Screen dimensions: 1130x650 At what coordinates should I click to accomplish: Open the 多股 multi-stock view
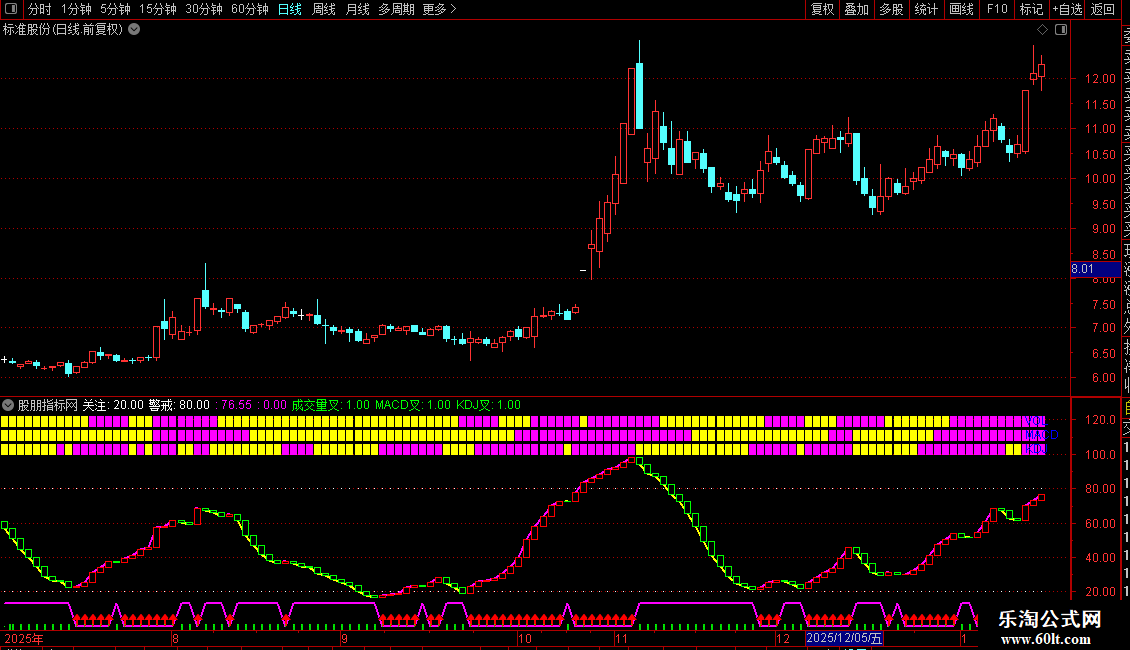coord(891,9)
